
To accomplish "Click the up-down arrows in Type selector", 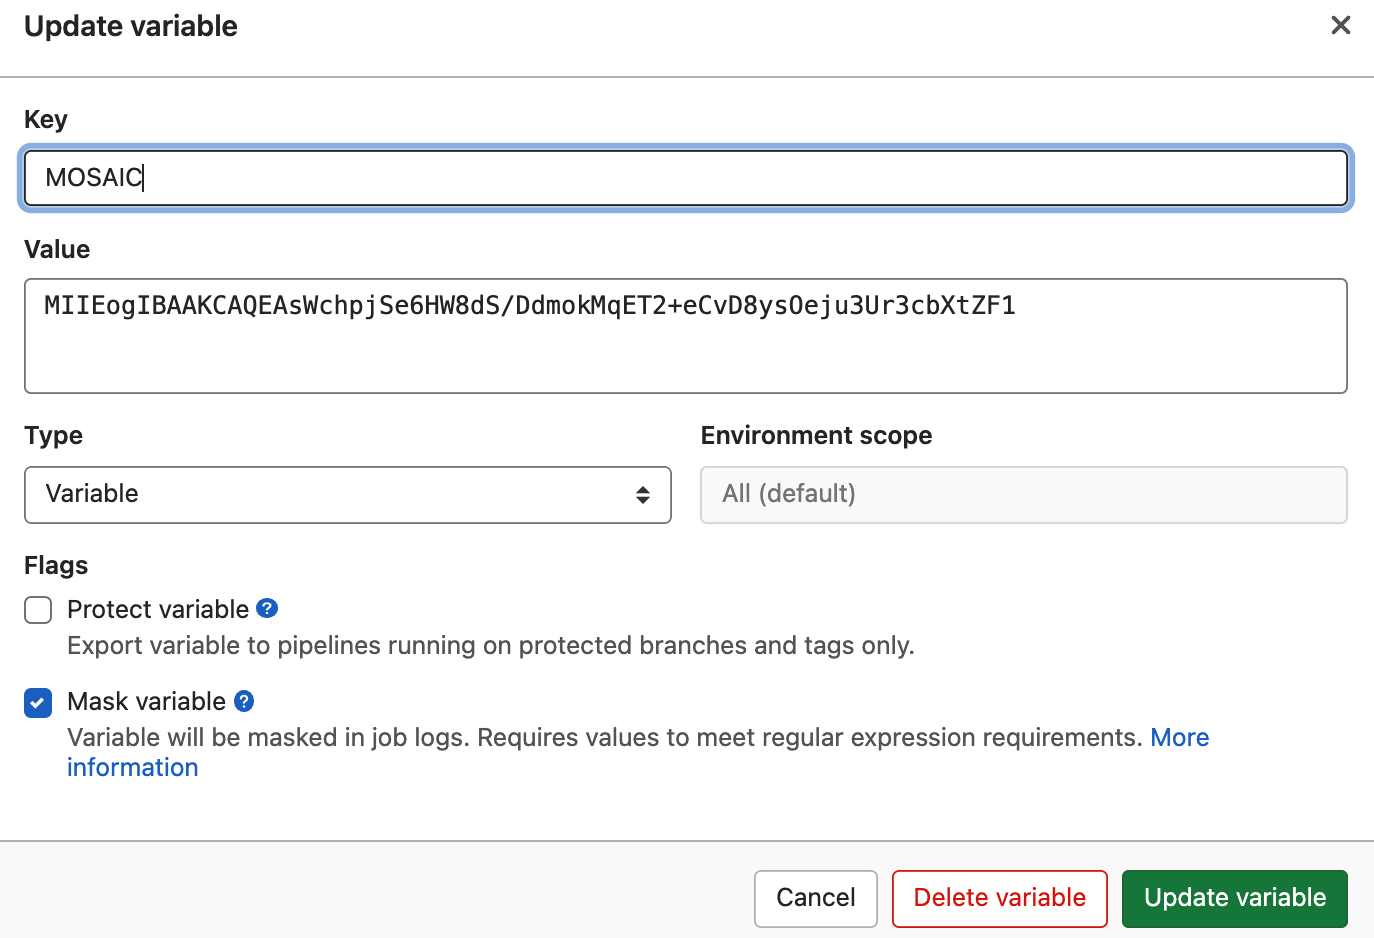I will (642, 495).
